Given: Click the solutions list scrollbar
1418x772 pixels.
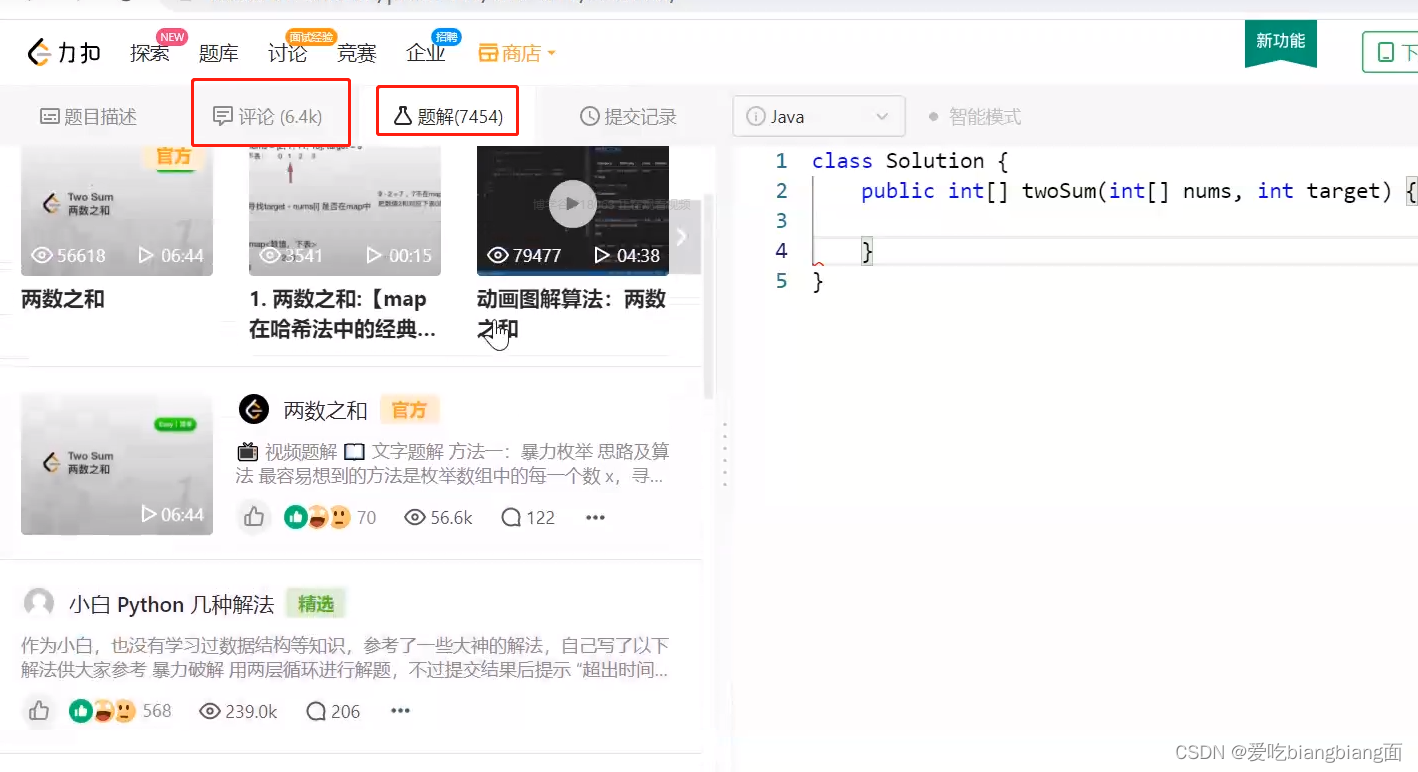Looking at the screenshot, I should coord(710,297).
